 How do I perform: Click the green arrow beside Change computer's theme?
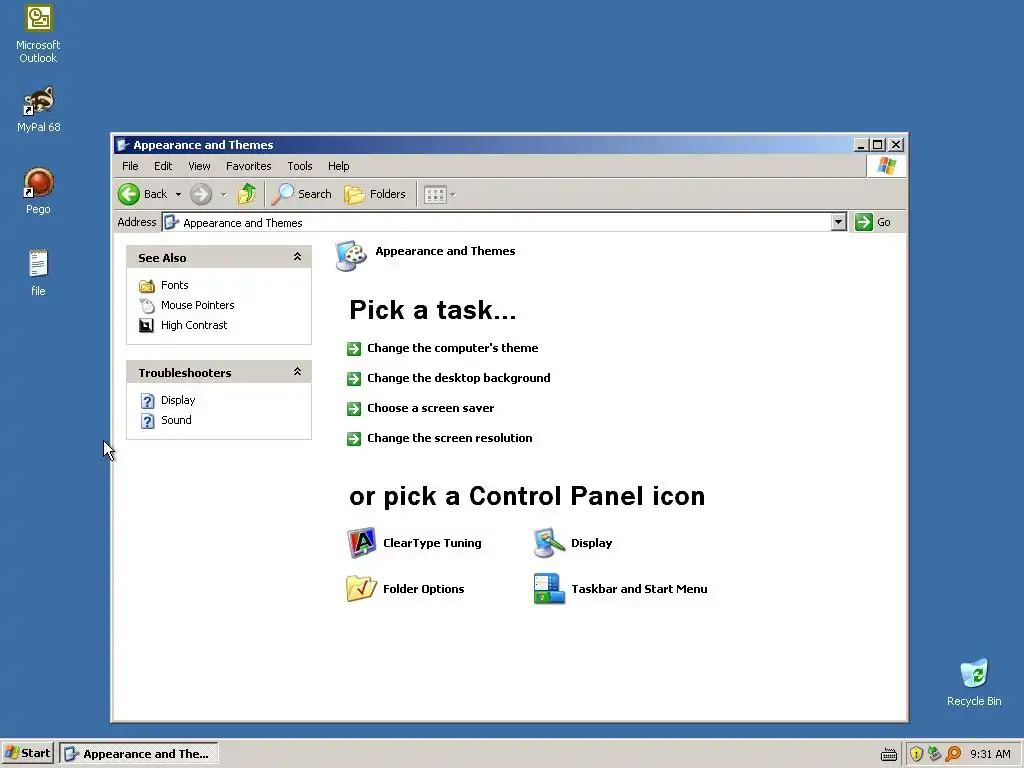point(354,349)
